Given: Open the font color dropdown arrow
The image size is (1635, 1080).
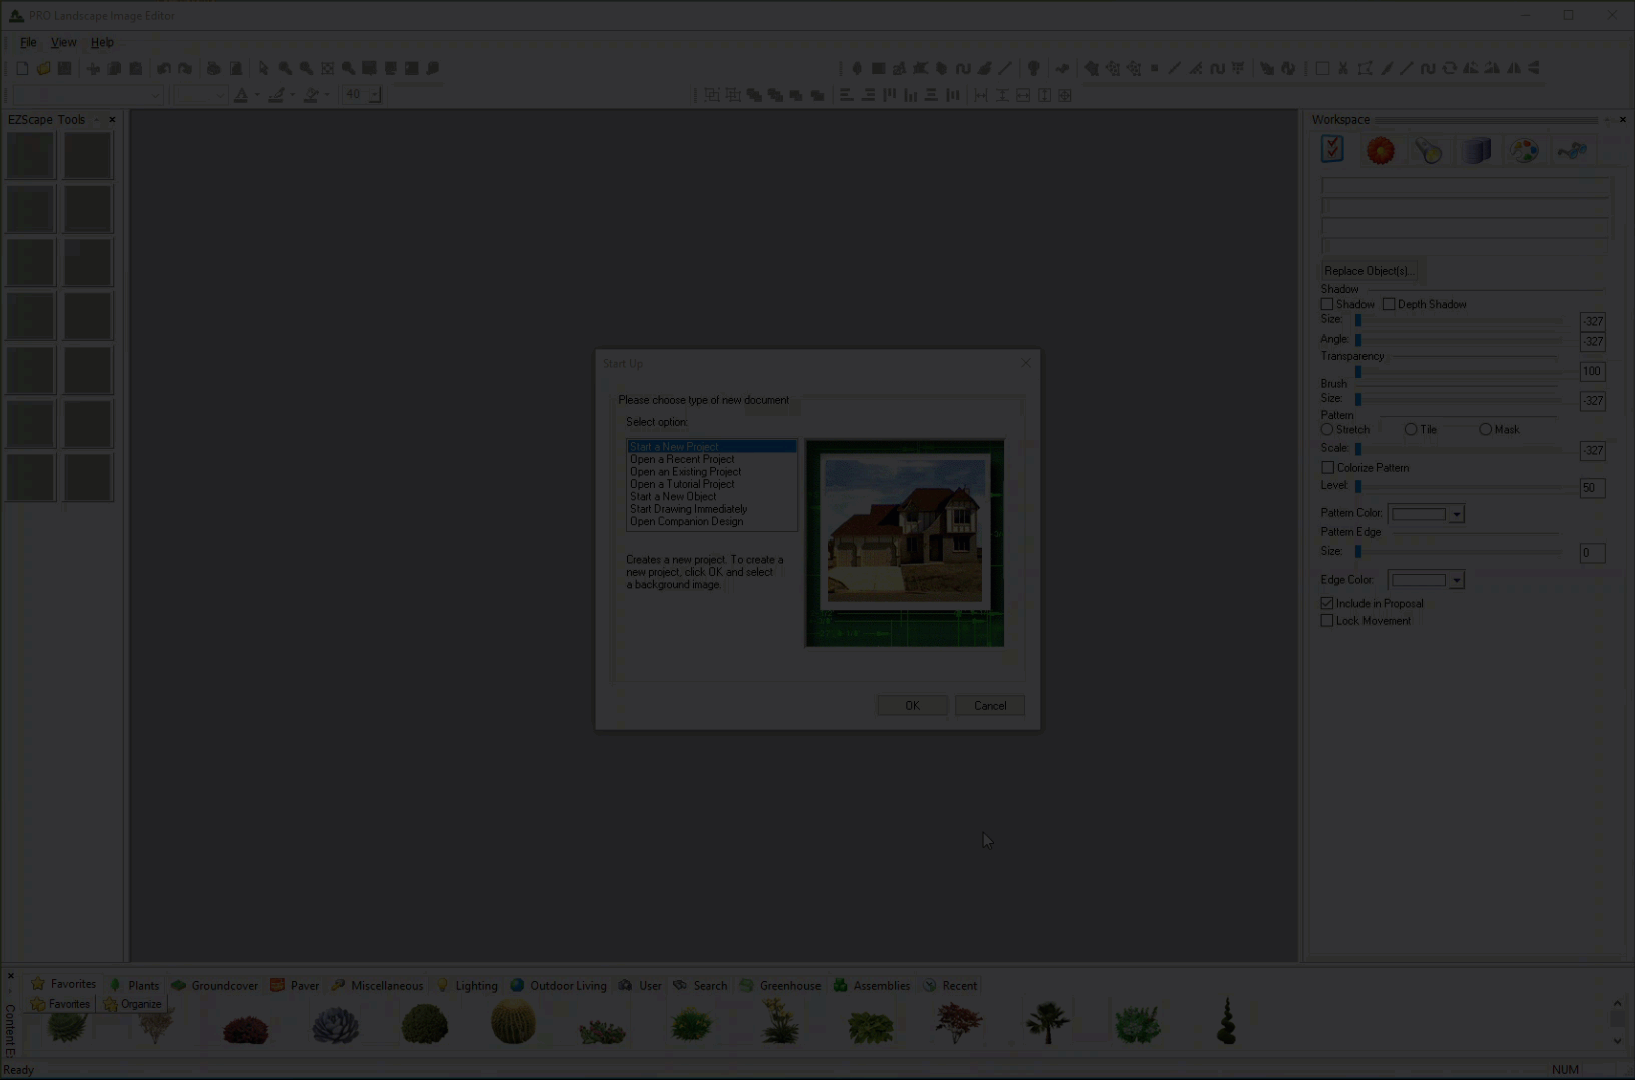Looking at the screenshot, I should (x=257, y=95).
